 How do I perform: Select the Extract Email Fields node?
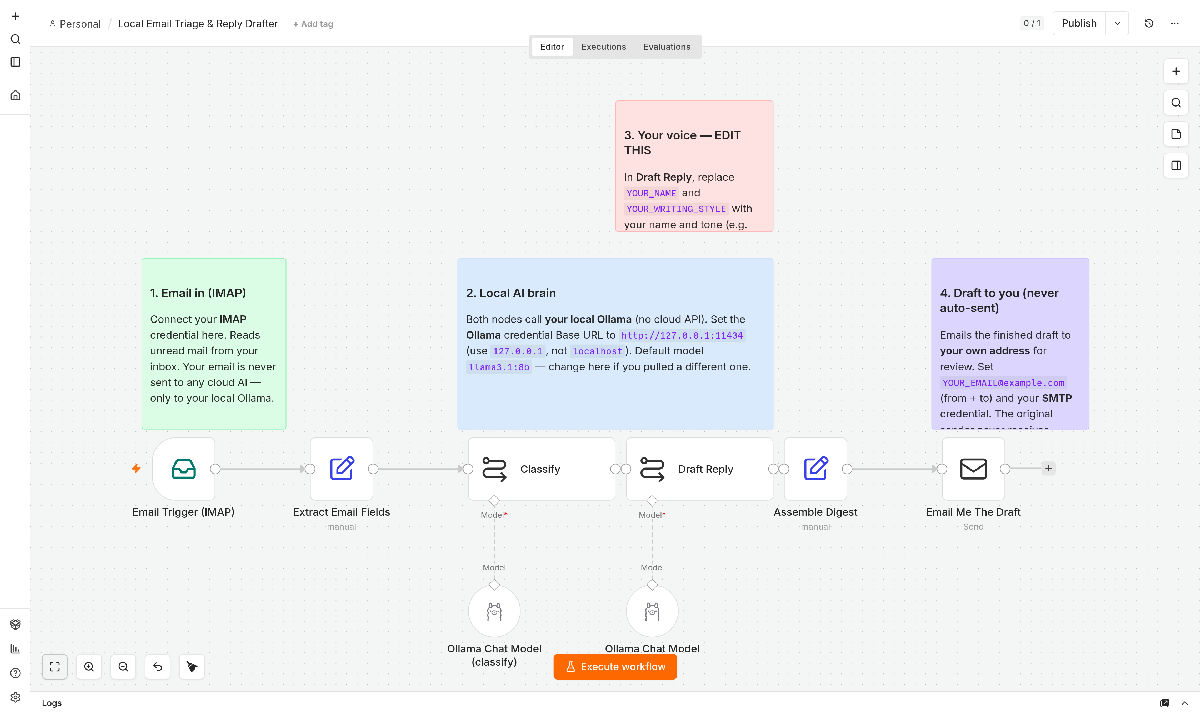tap(342, 469)
